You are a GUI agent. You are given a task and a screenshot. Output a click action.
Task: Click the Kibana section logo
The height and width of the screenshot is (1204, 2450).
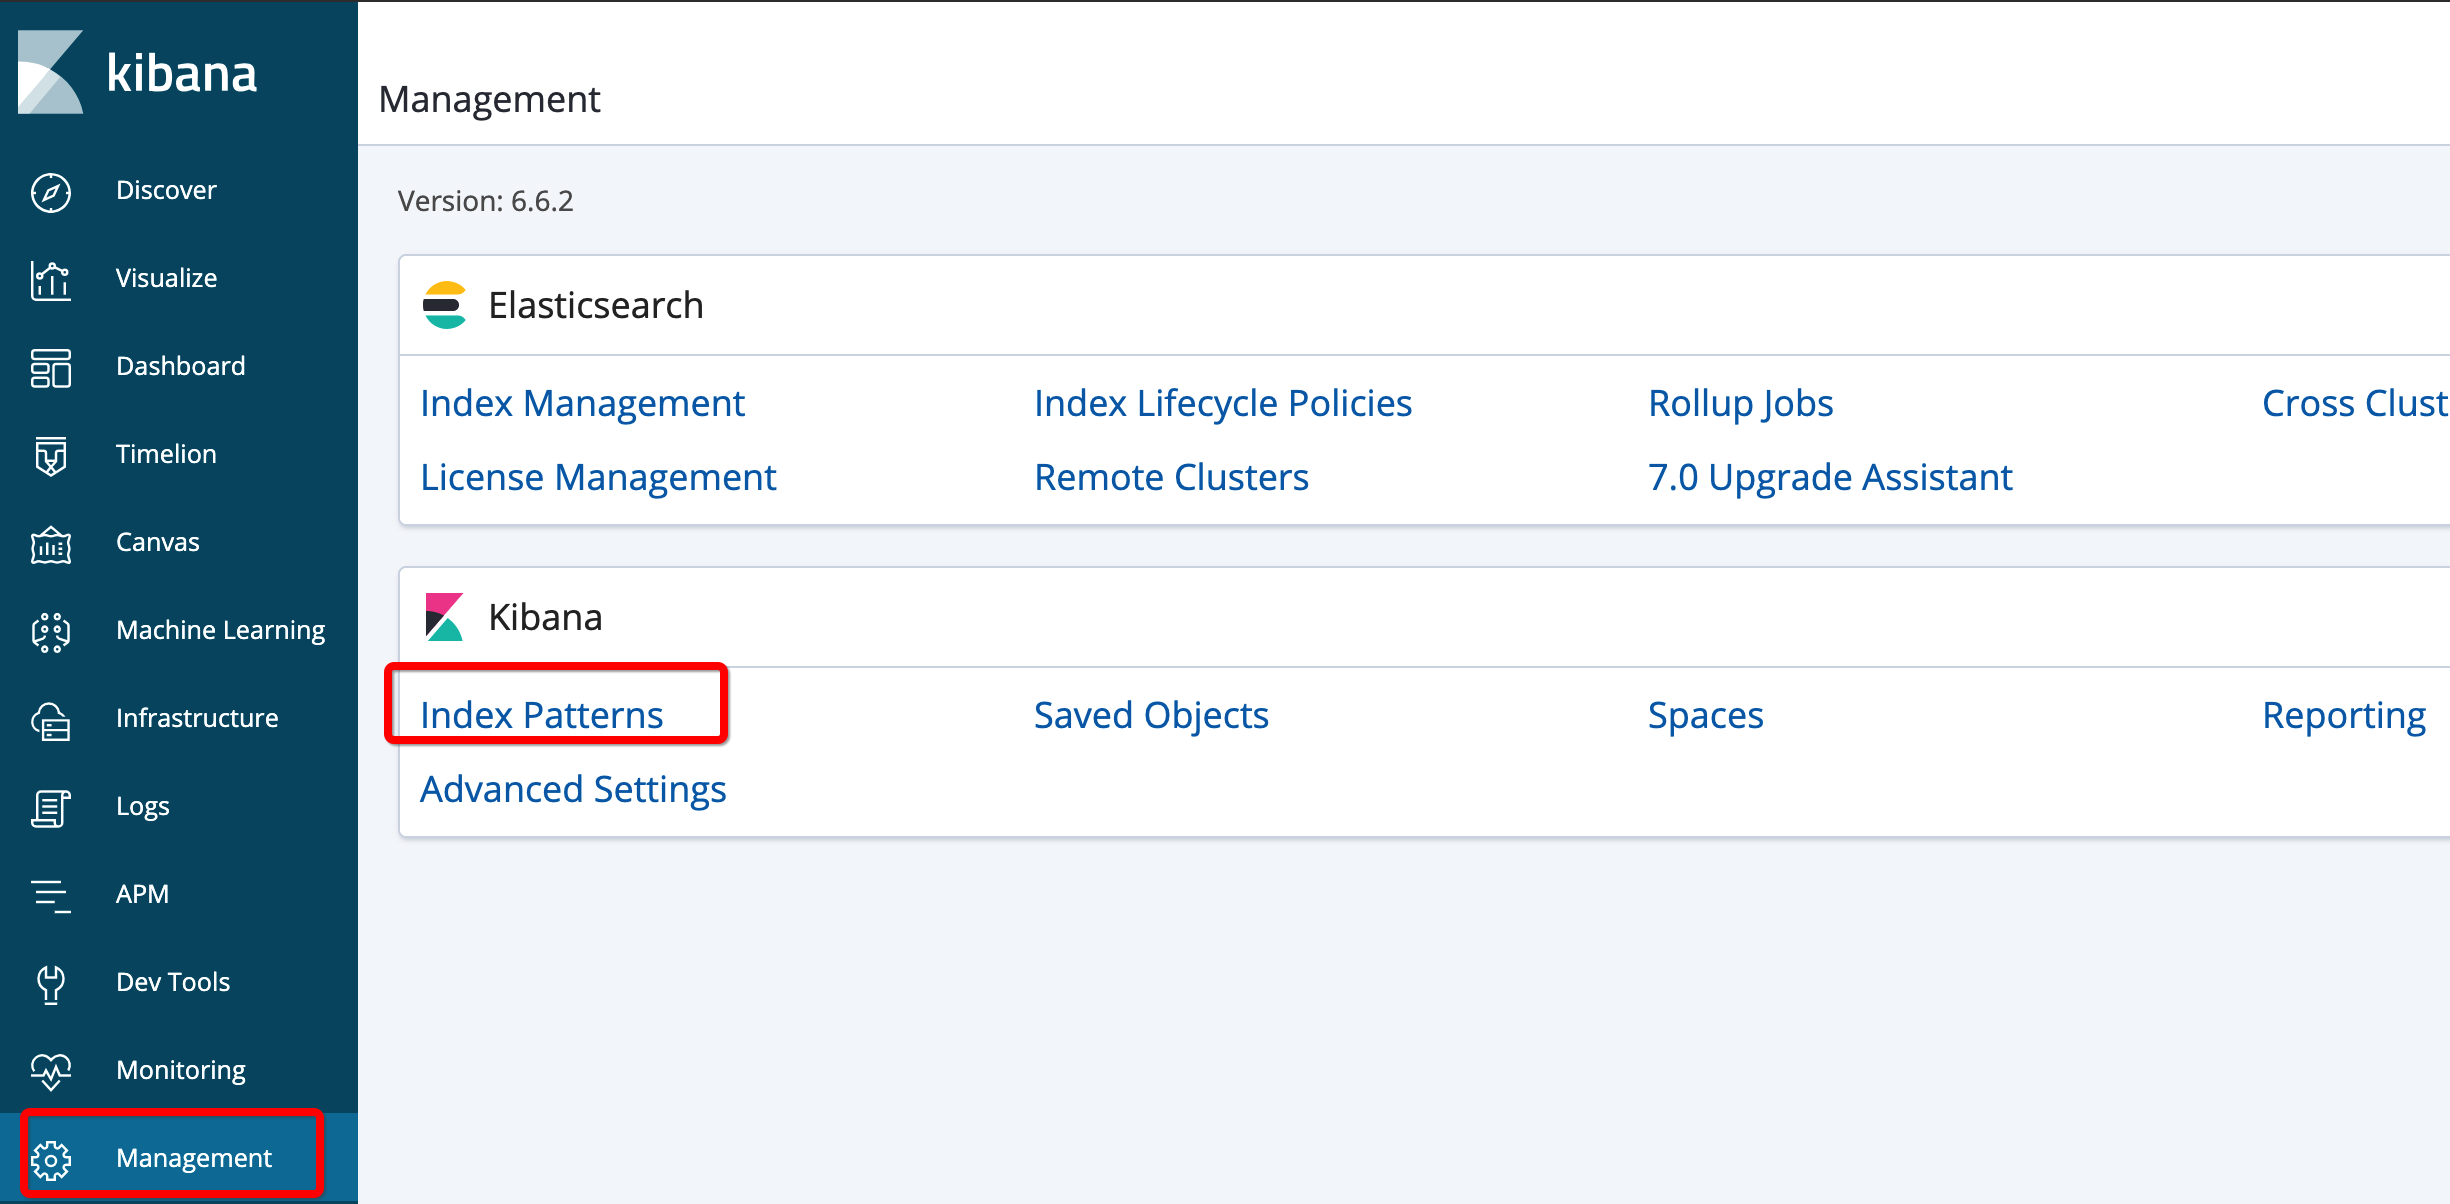(444, 617)
